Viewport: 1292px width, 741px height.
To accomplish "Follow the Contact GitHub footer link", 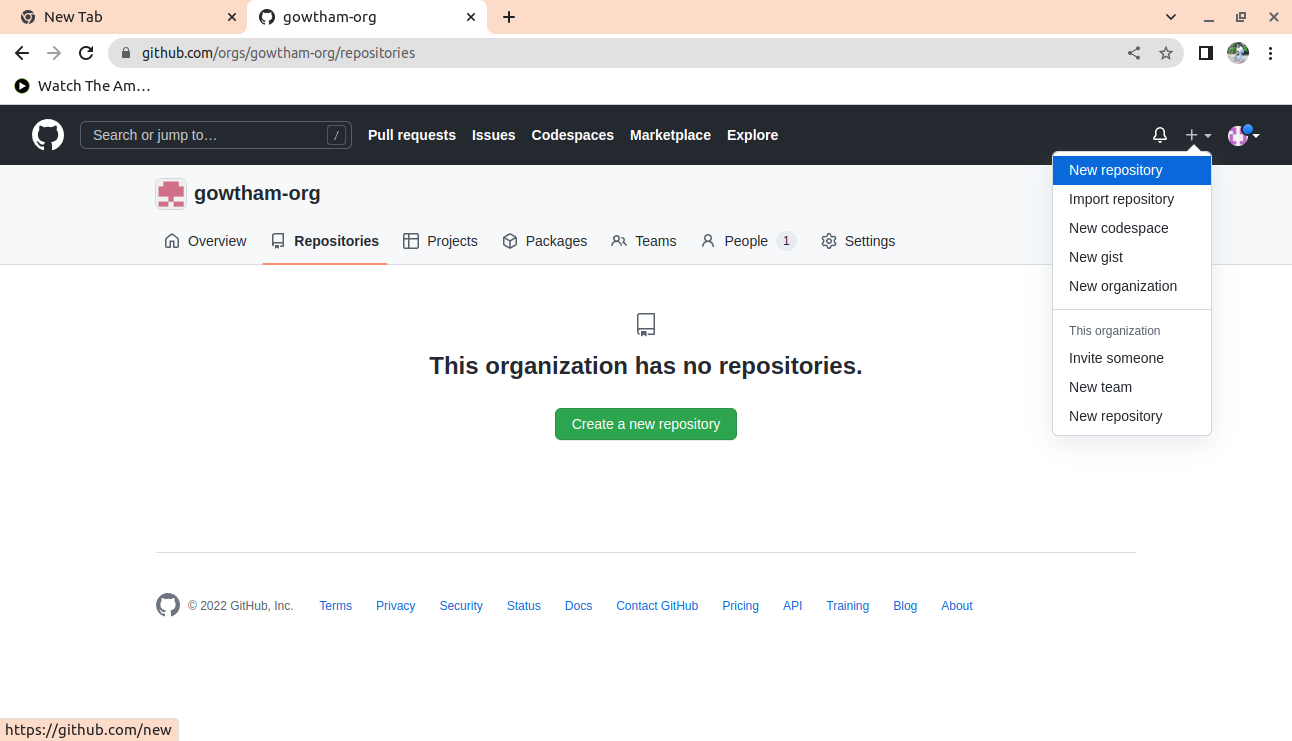I will point(657,606).
